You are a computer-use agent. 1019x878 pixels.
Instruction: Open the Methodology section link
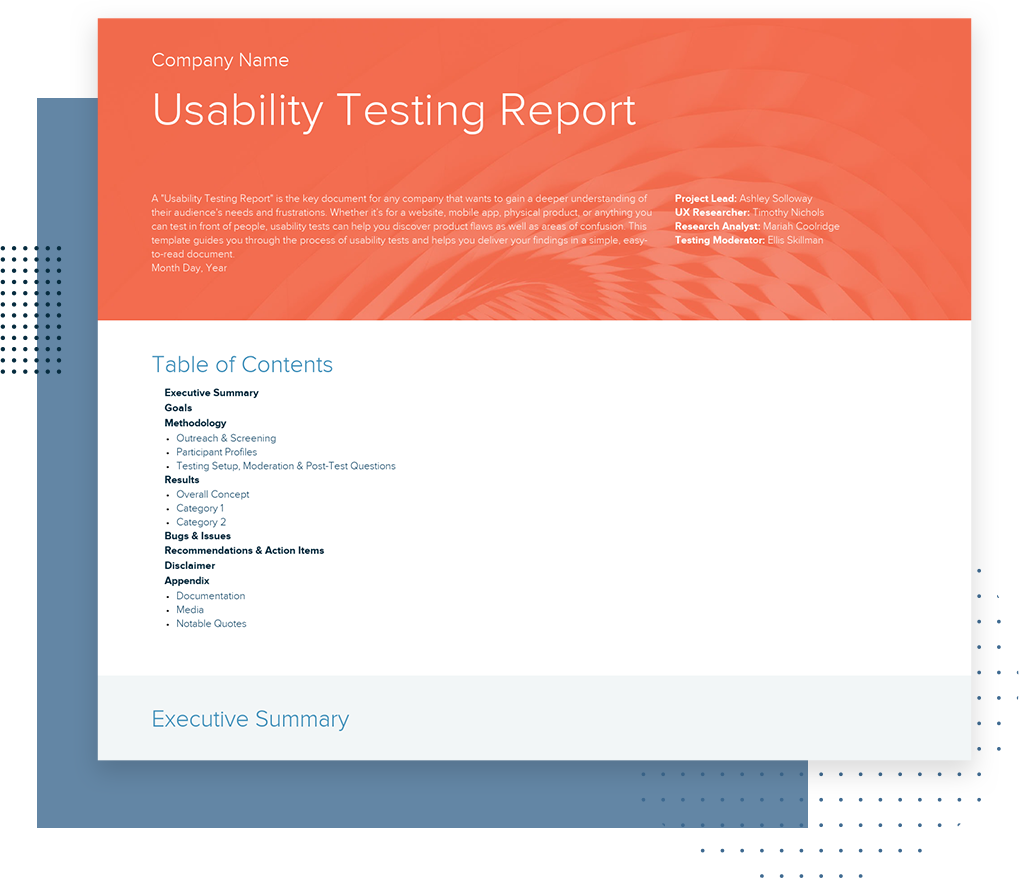pyautogui.click(x=195, y=422)
